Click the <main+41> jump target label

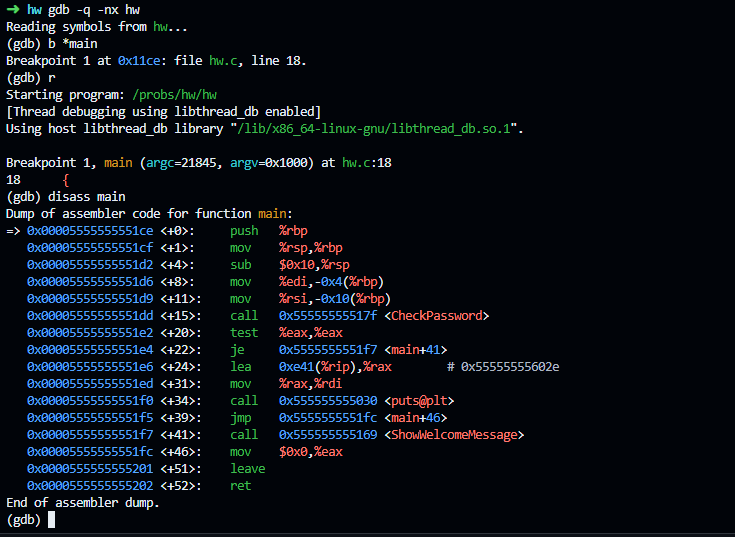coord(416,350)
